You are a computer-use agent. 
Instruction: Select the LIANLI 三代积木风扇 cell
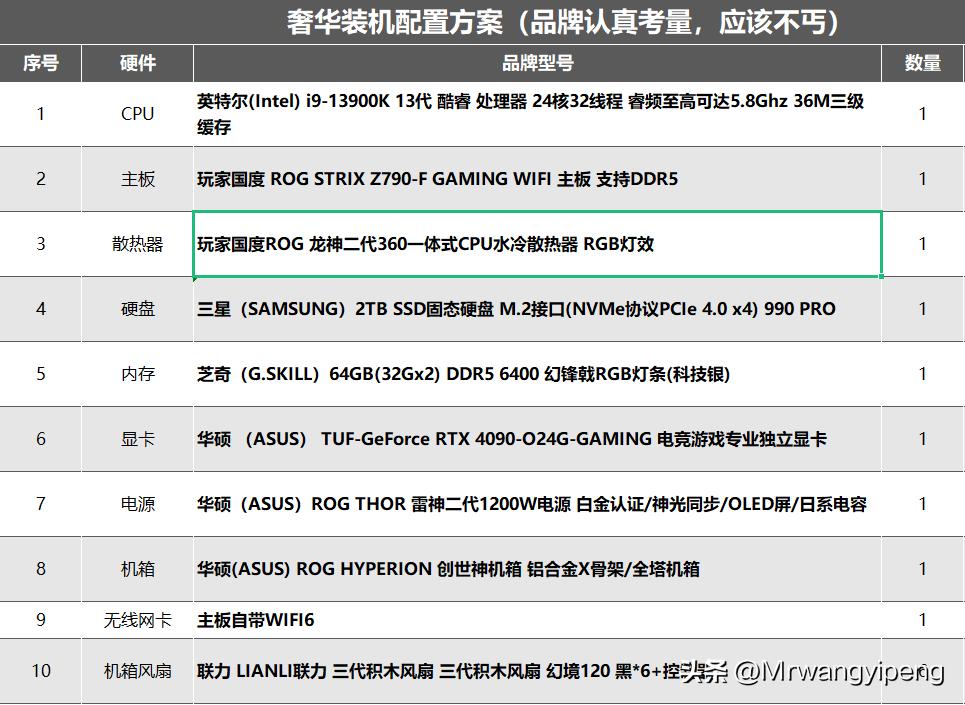[537, 671]
